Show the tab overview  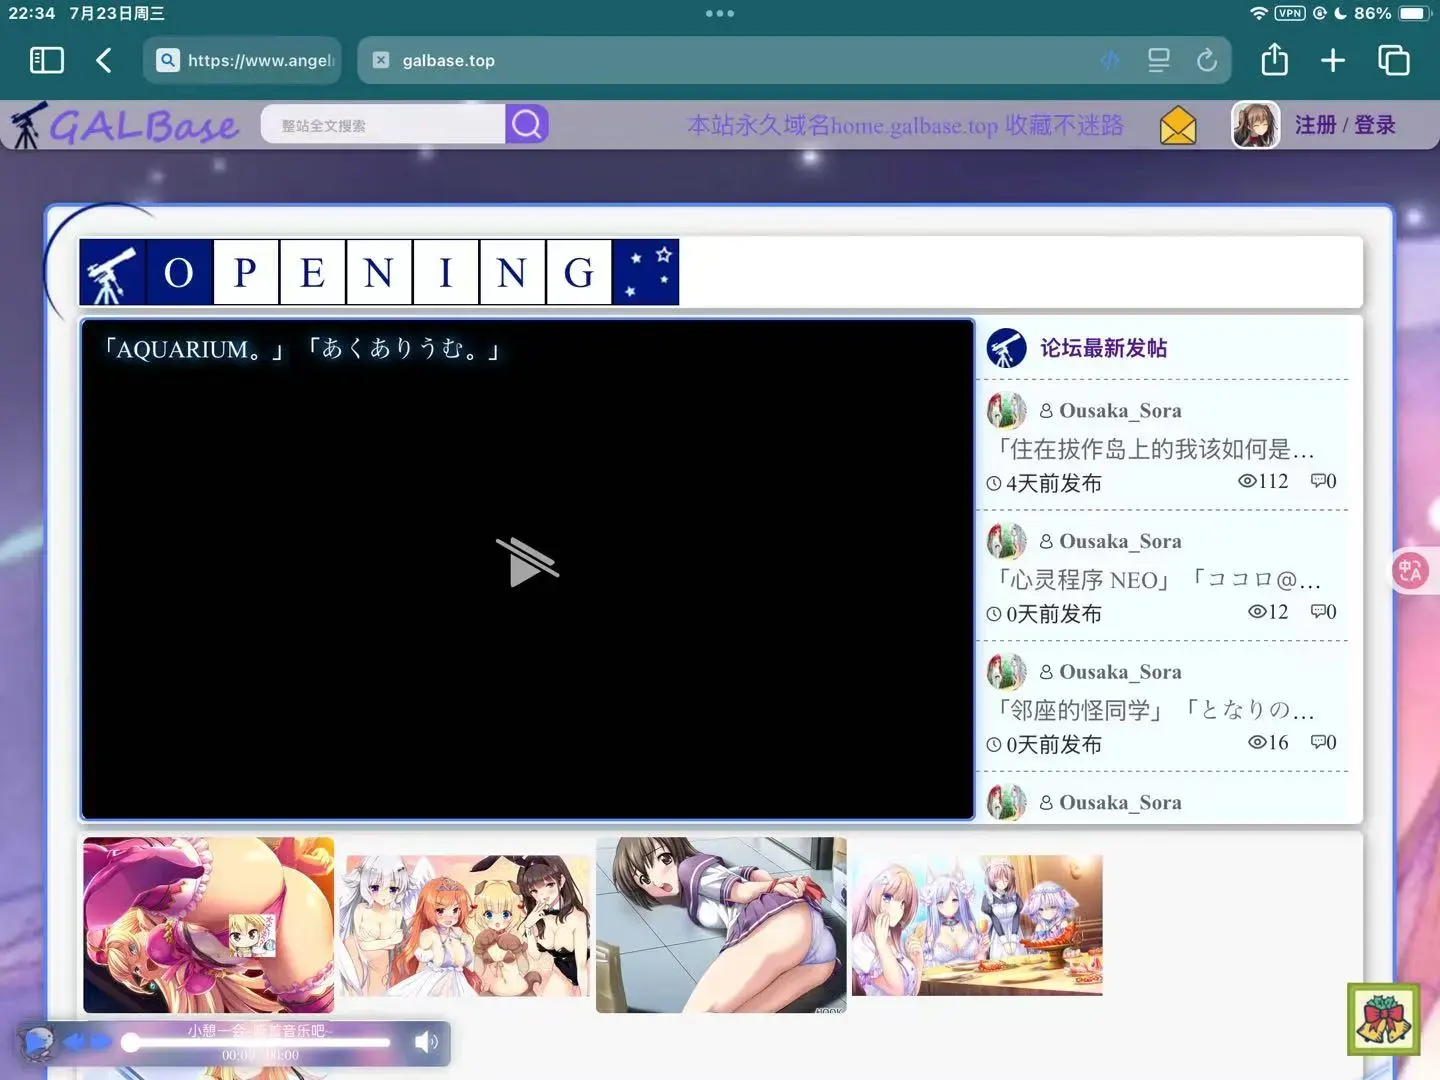pos(1393,60)
